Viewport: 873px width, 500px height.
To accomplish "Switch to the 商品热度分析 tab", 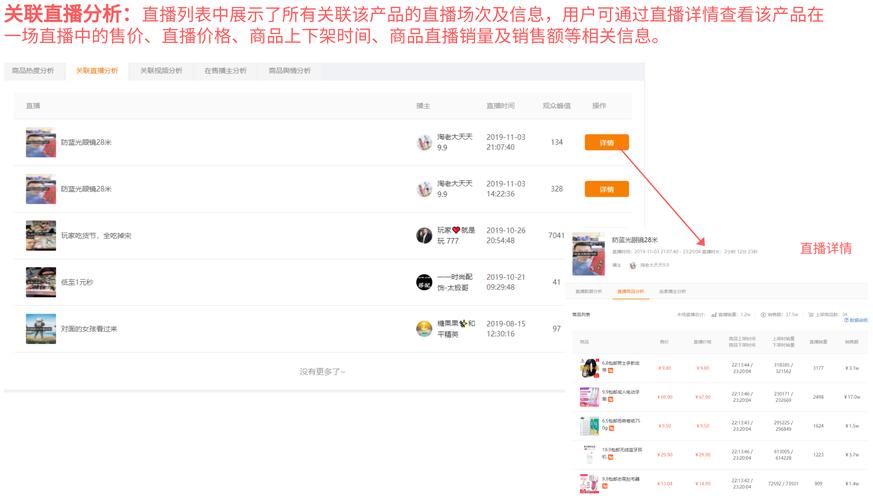I will 33,71.
